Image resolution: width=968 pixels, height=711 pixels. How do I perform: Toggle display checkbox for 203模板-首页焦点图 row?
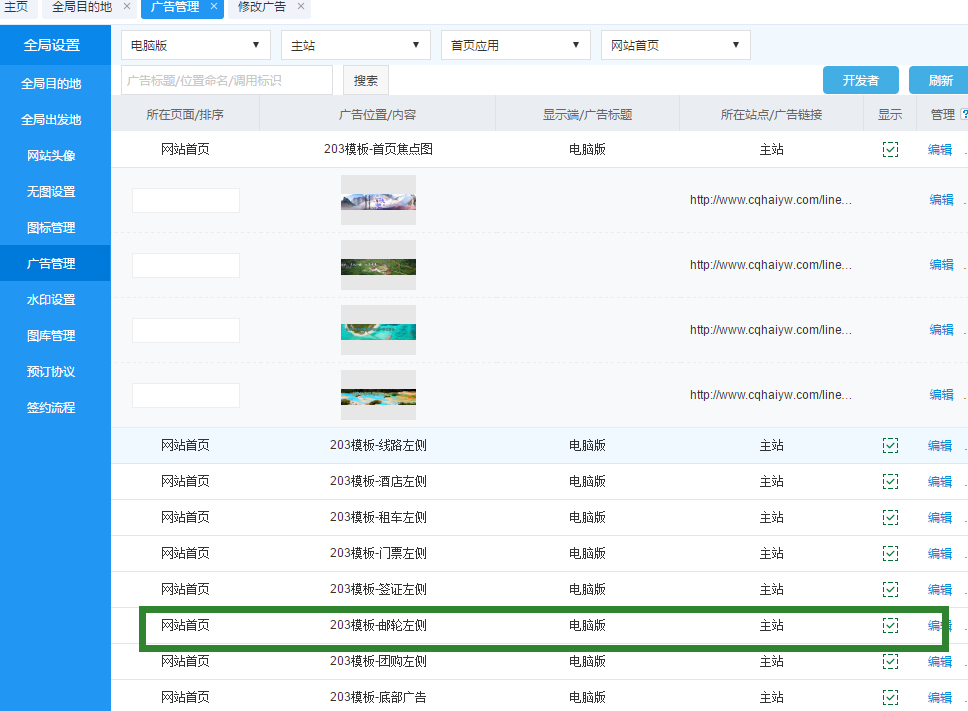coord(890,149)
